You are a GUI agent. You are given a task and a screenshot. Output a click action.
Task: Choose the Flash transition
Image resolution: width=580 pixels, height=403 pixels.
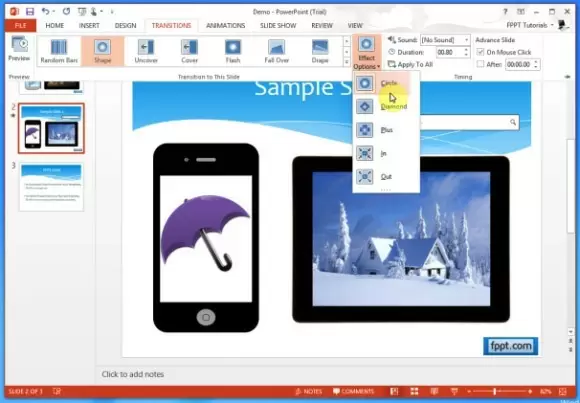tap(233, 51)
